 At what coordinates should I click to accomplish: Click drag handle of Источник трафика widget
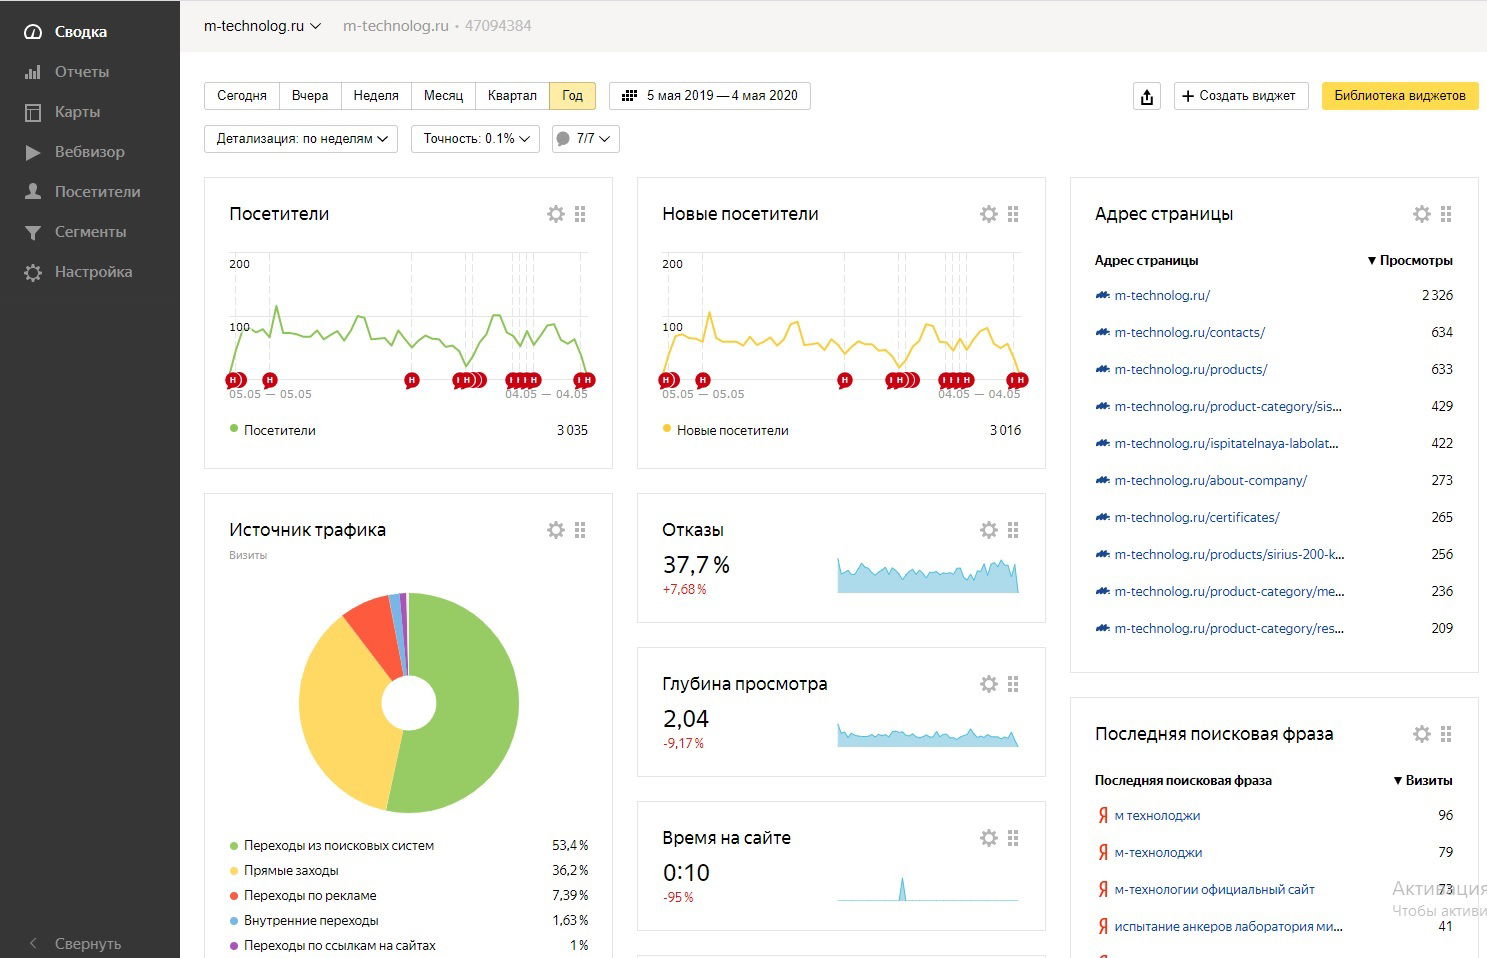(x=581, y=530)
